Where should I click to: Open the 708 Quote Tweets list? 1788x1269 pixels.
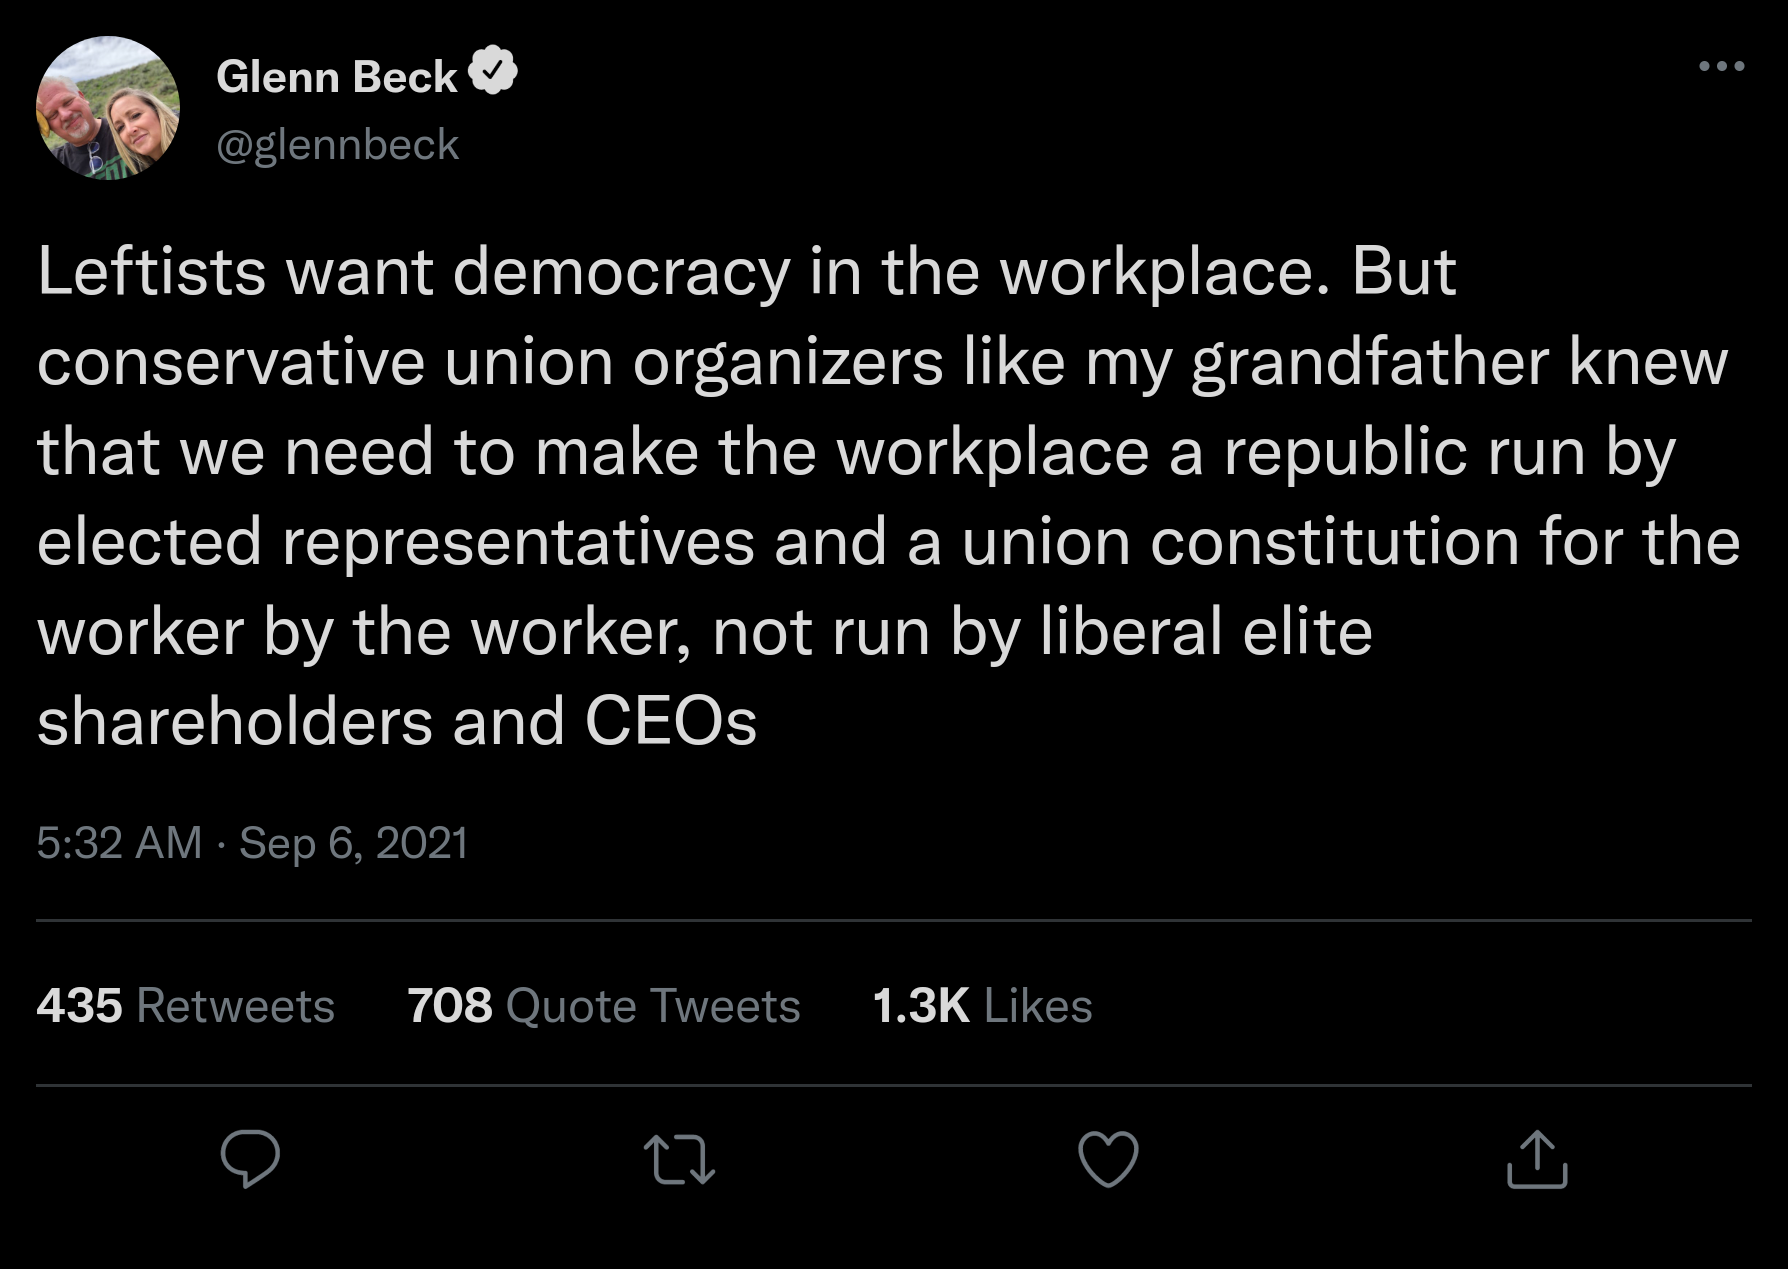point(604,1005)
